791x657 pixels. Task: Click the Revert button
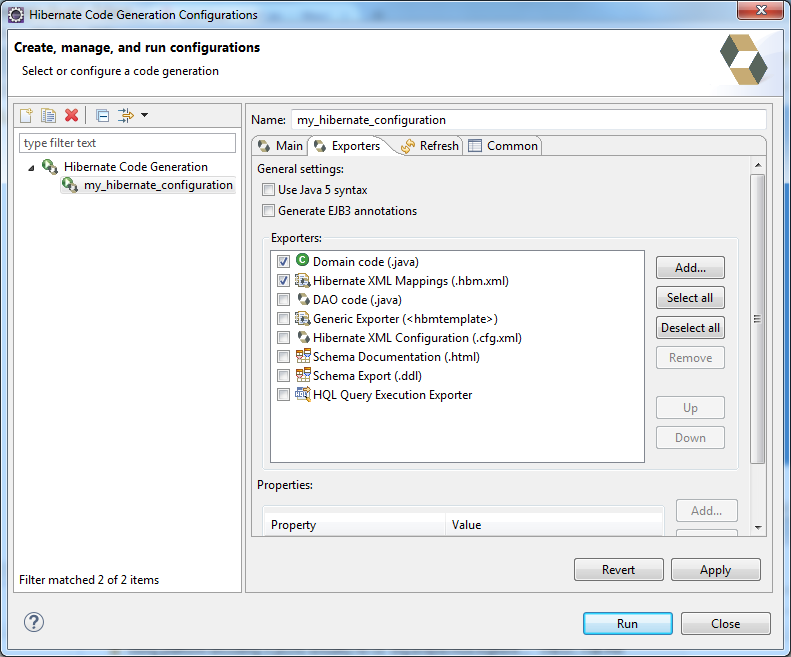tap(618, 570)
